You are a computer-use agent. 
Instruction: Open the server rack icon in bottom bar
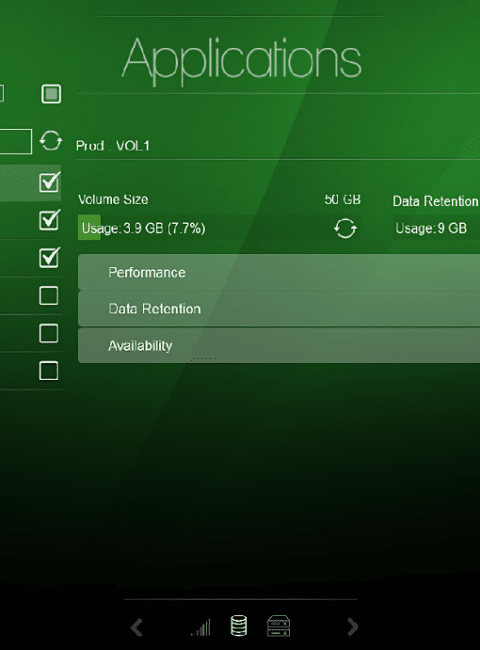[278, 626]
